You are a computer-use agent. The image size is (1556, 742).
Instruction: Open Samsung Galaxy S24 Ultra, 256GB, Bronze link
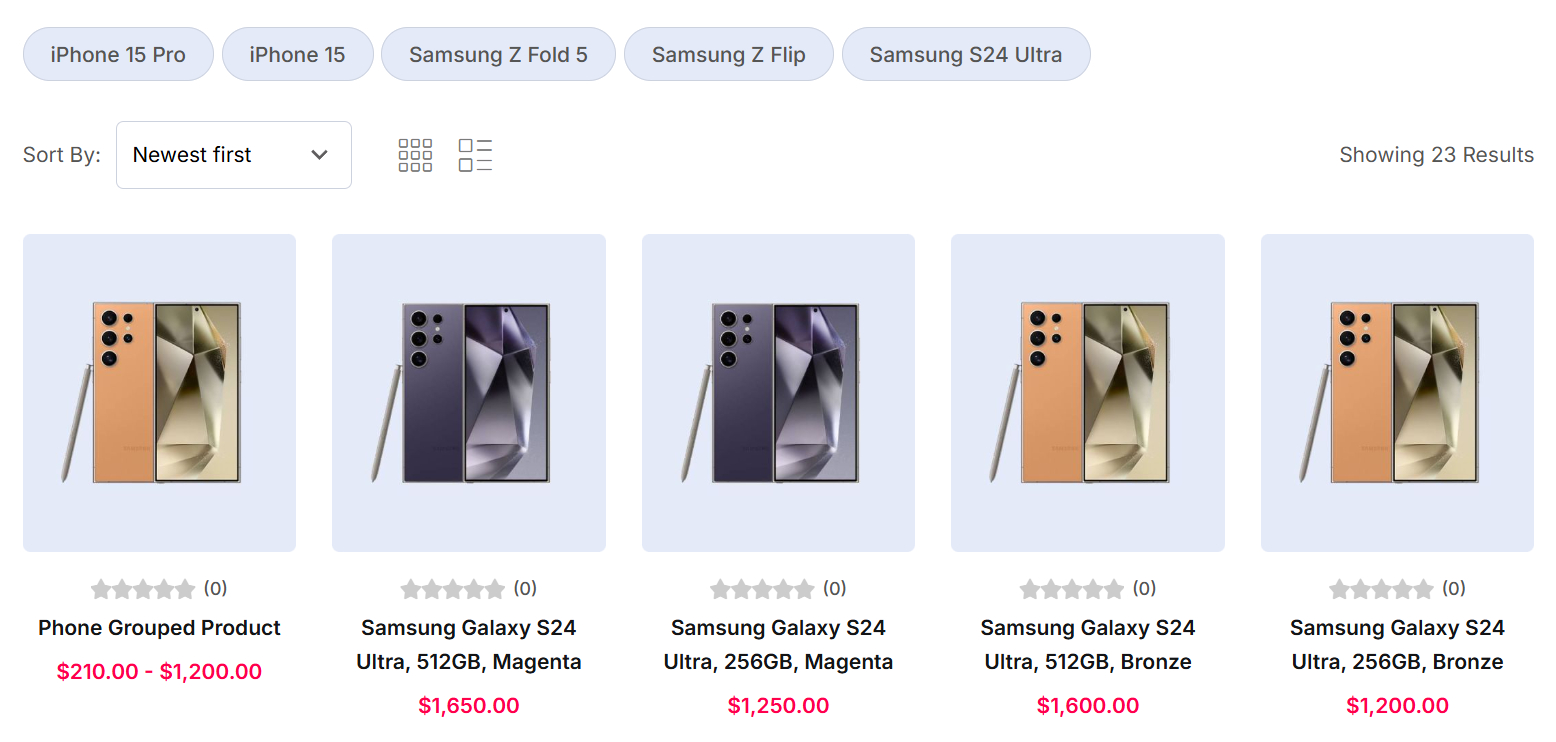coord(1397,645)
